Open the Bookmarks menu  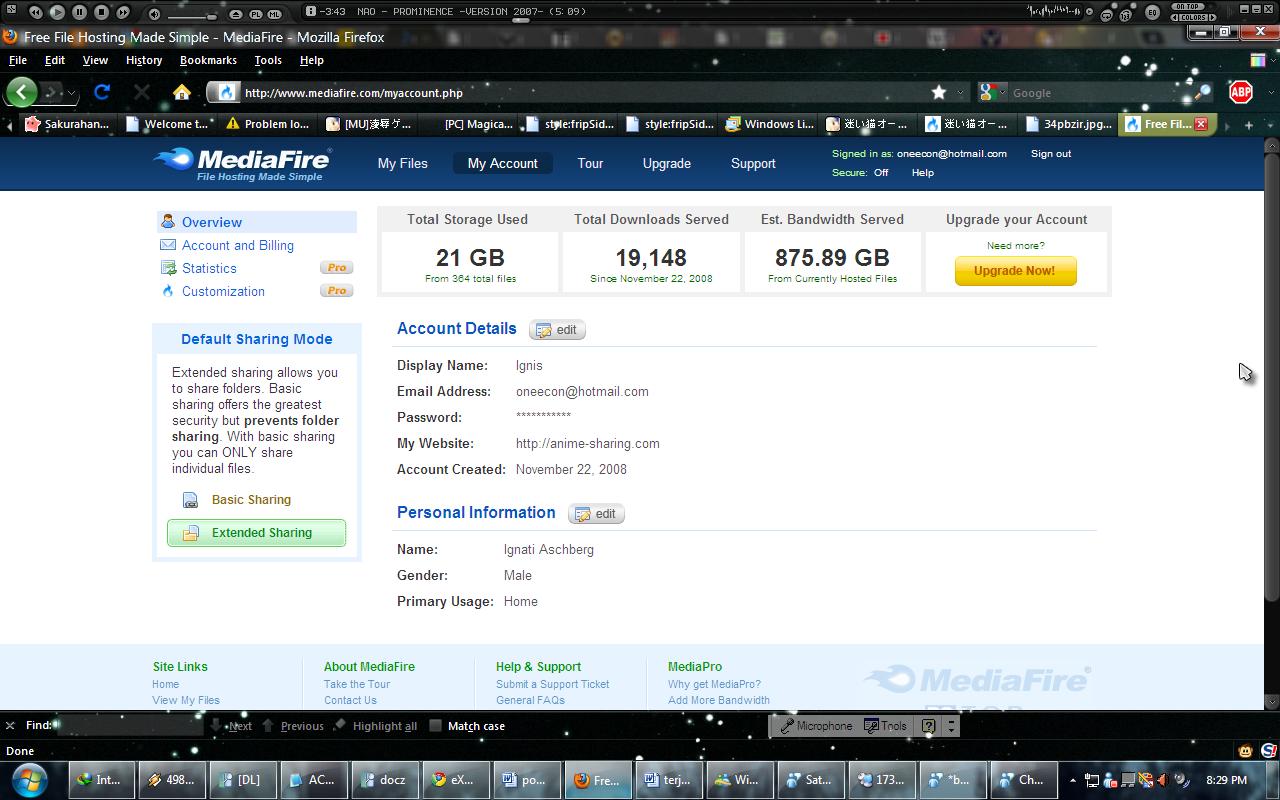coord(208,60)
